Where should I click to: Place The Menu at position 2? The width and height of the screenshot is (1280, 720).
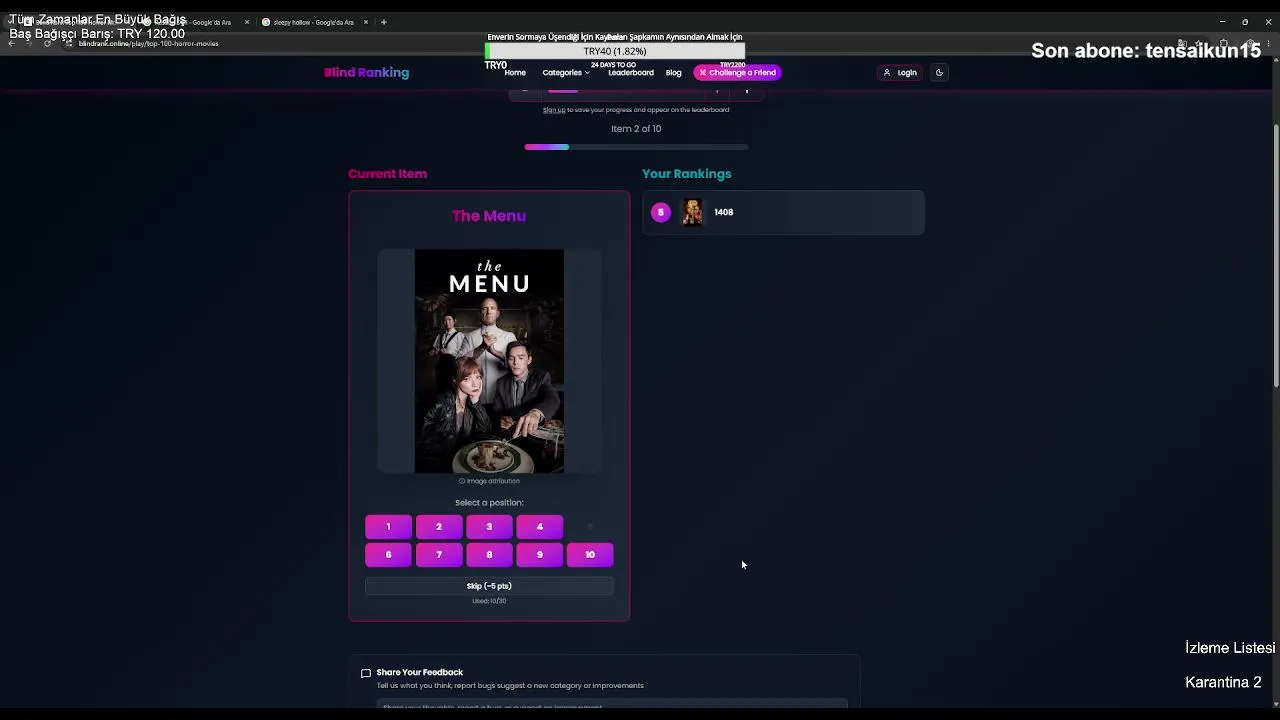click(438, 527)
